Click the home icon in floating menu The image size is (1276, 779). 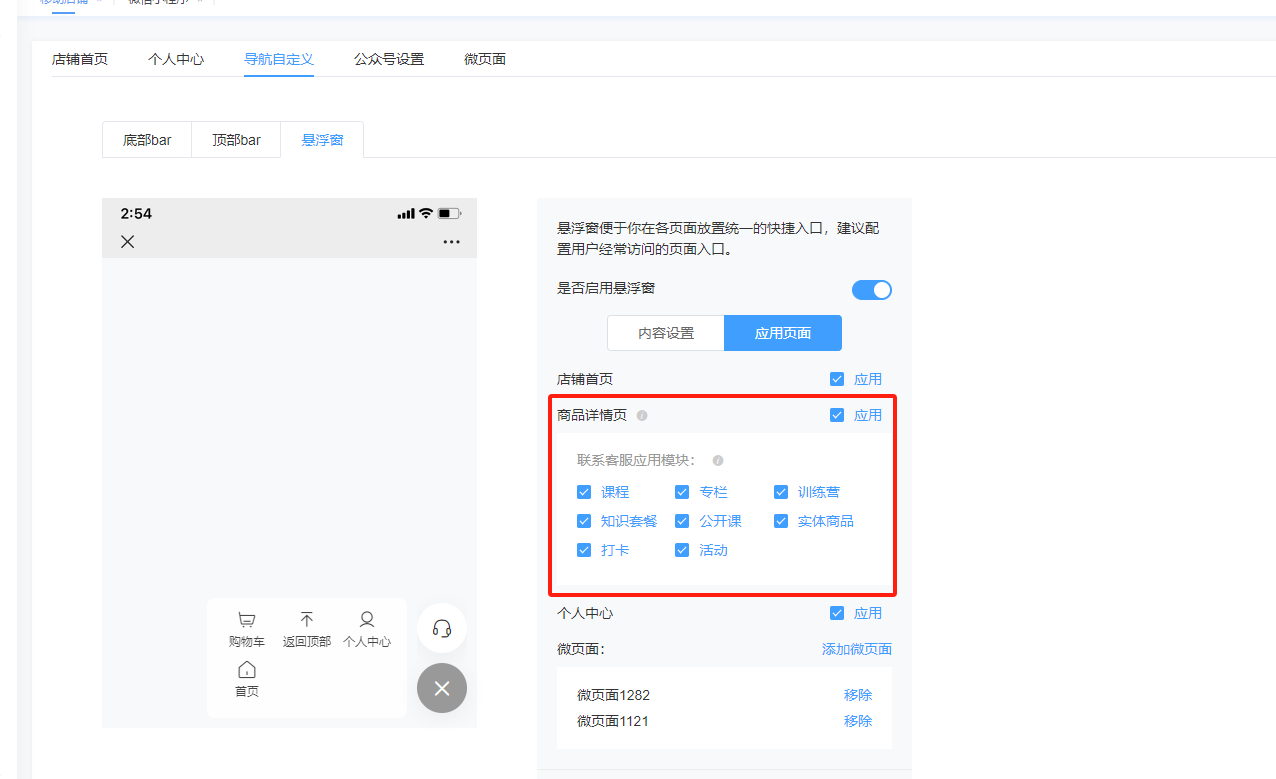coord(247,670)
